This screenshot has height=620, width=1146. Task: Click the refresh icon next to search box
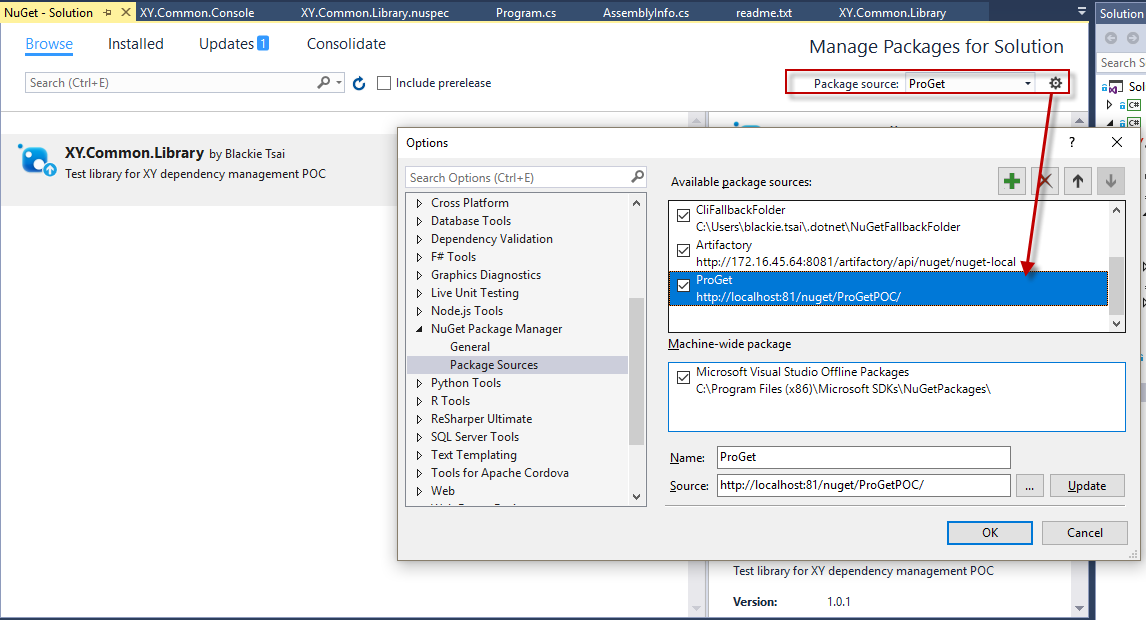click(360, 83)
